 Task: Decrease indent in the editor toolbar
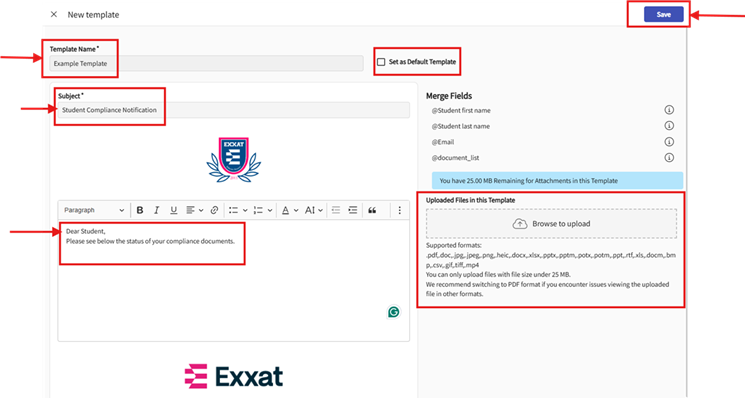coord(336,210)
